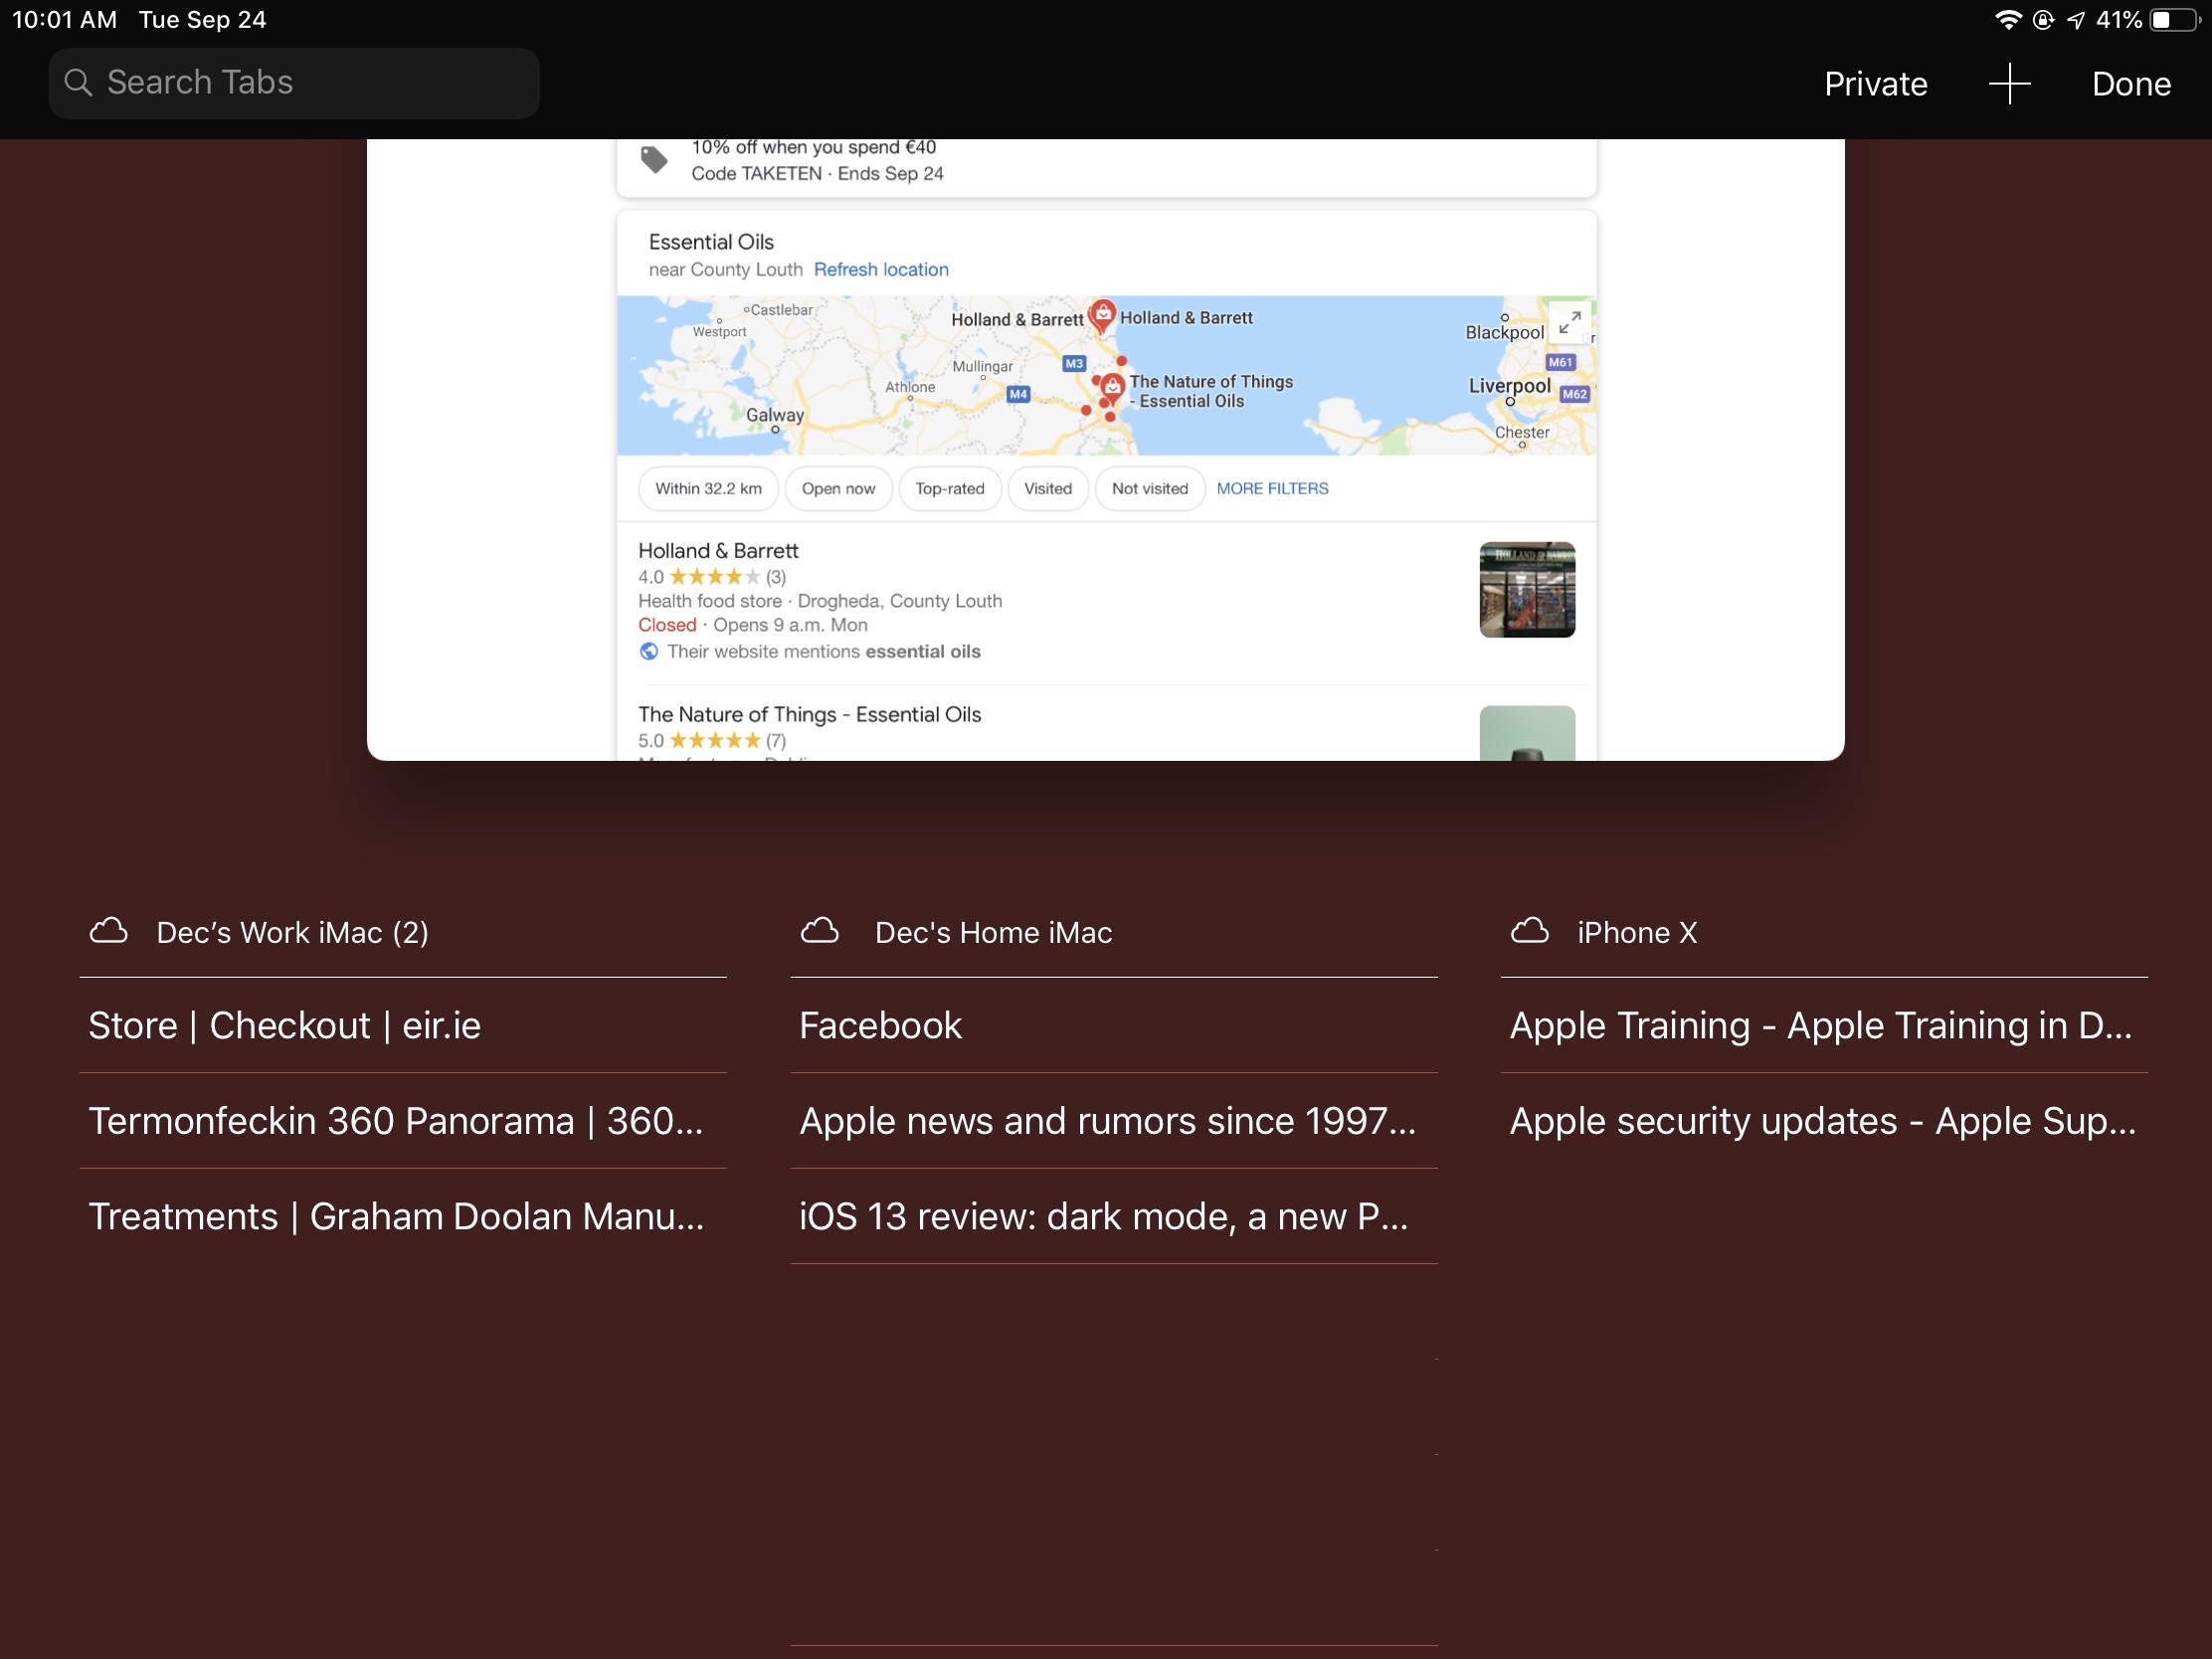Open the Holland & Barrett listing title
The height and width of the screenshot is (1659, 2212).
718,551
